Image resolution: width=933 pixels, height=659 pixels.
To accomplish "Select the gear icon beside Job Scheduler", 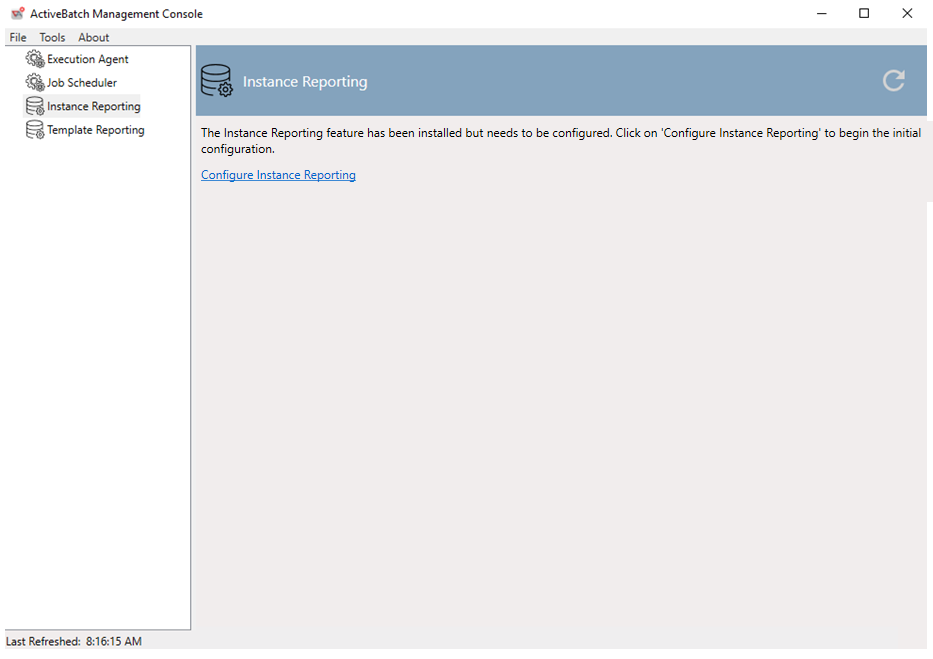I will [x=34, y=82].
